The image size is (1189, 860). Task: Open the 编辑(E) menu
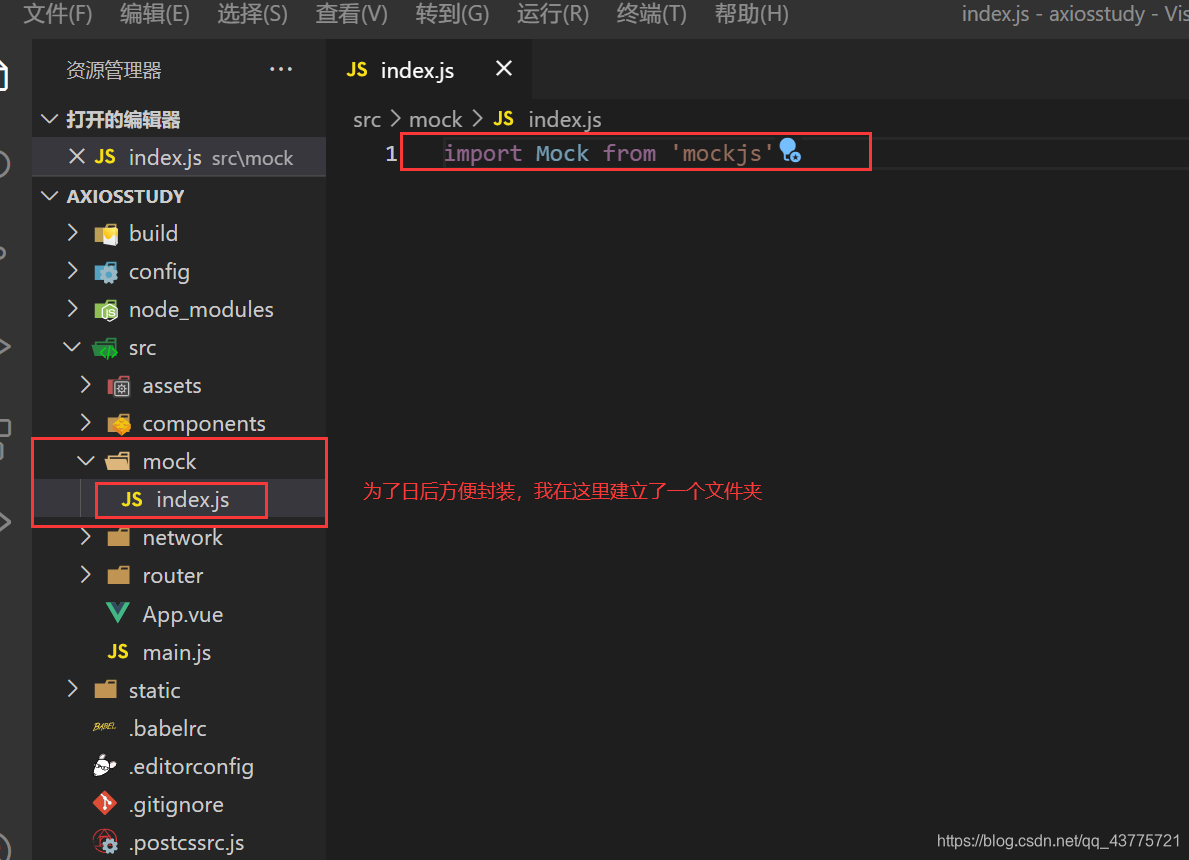coord(155,14)
